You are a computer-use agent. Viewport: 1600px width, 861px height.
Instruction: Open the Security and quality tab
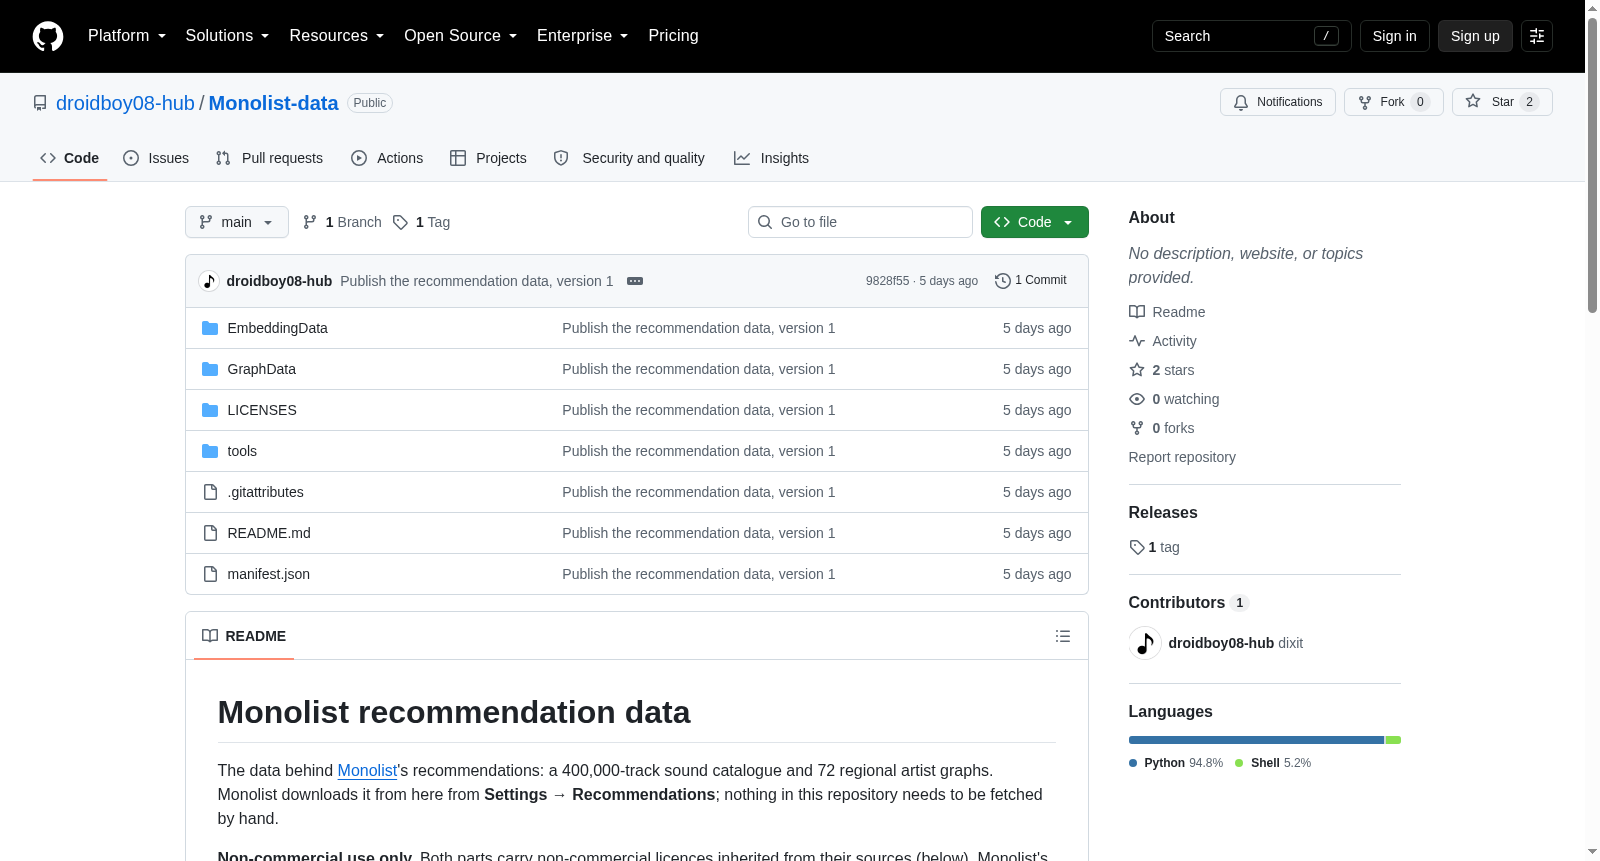tap(629, 158)
